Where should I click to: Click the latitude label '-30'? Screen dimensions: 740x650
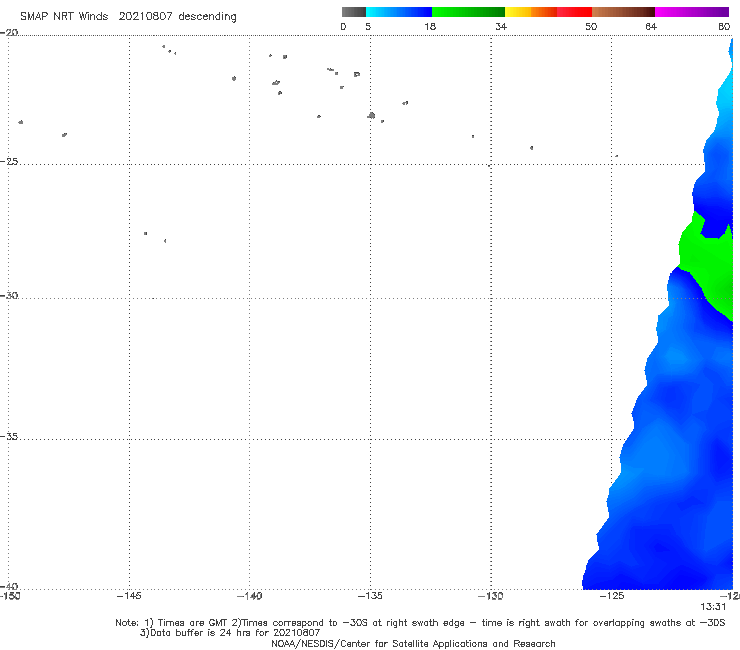(x=9, y=295)
